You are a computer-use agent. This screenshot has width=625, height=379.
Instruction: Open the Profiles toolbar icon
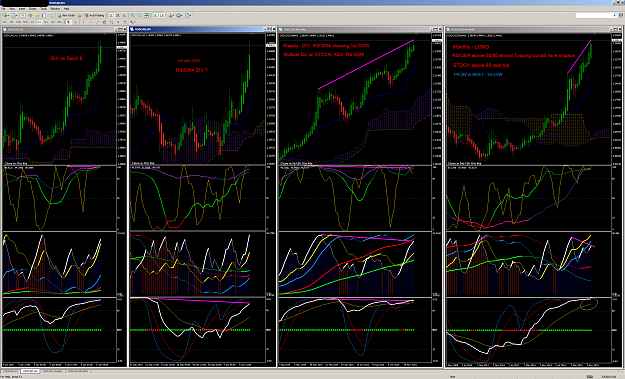[13, 16]
